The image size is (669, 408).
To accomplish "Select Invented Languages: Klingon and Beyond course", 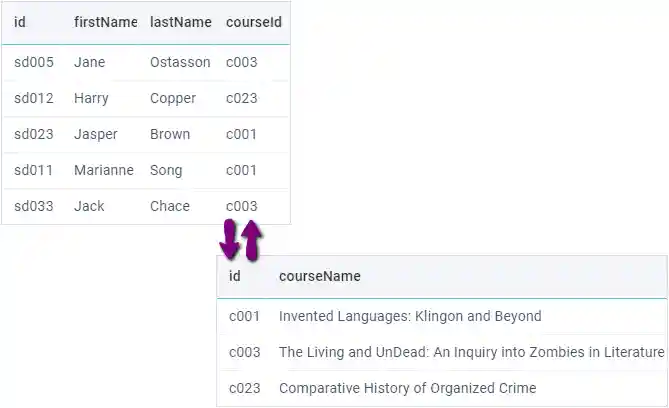I will [410, 316].
